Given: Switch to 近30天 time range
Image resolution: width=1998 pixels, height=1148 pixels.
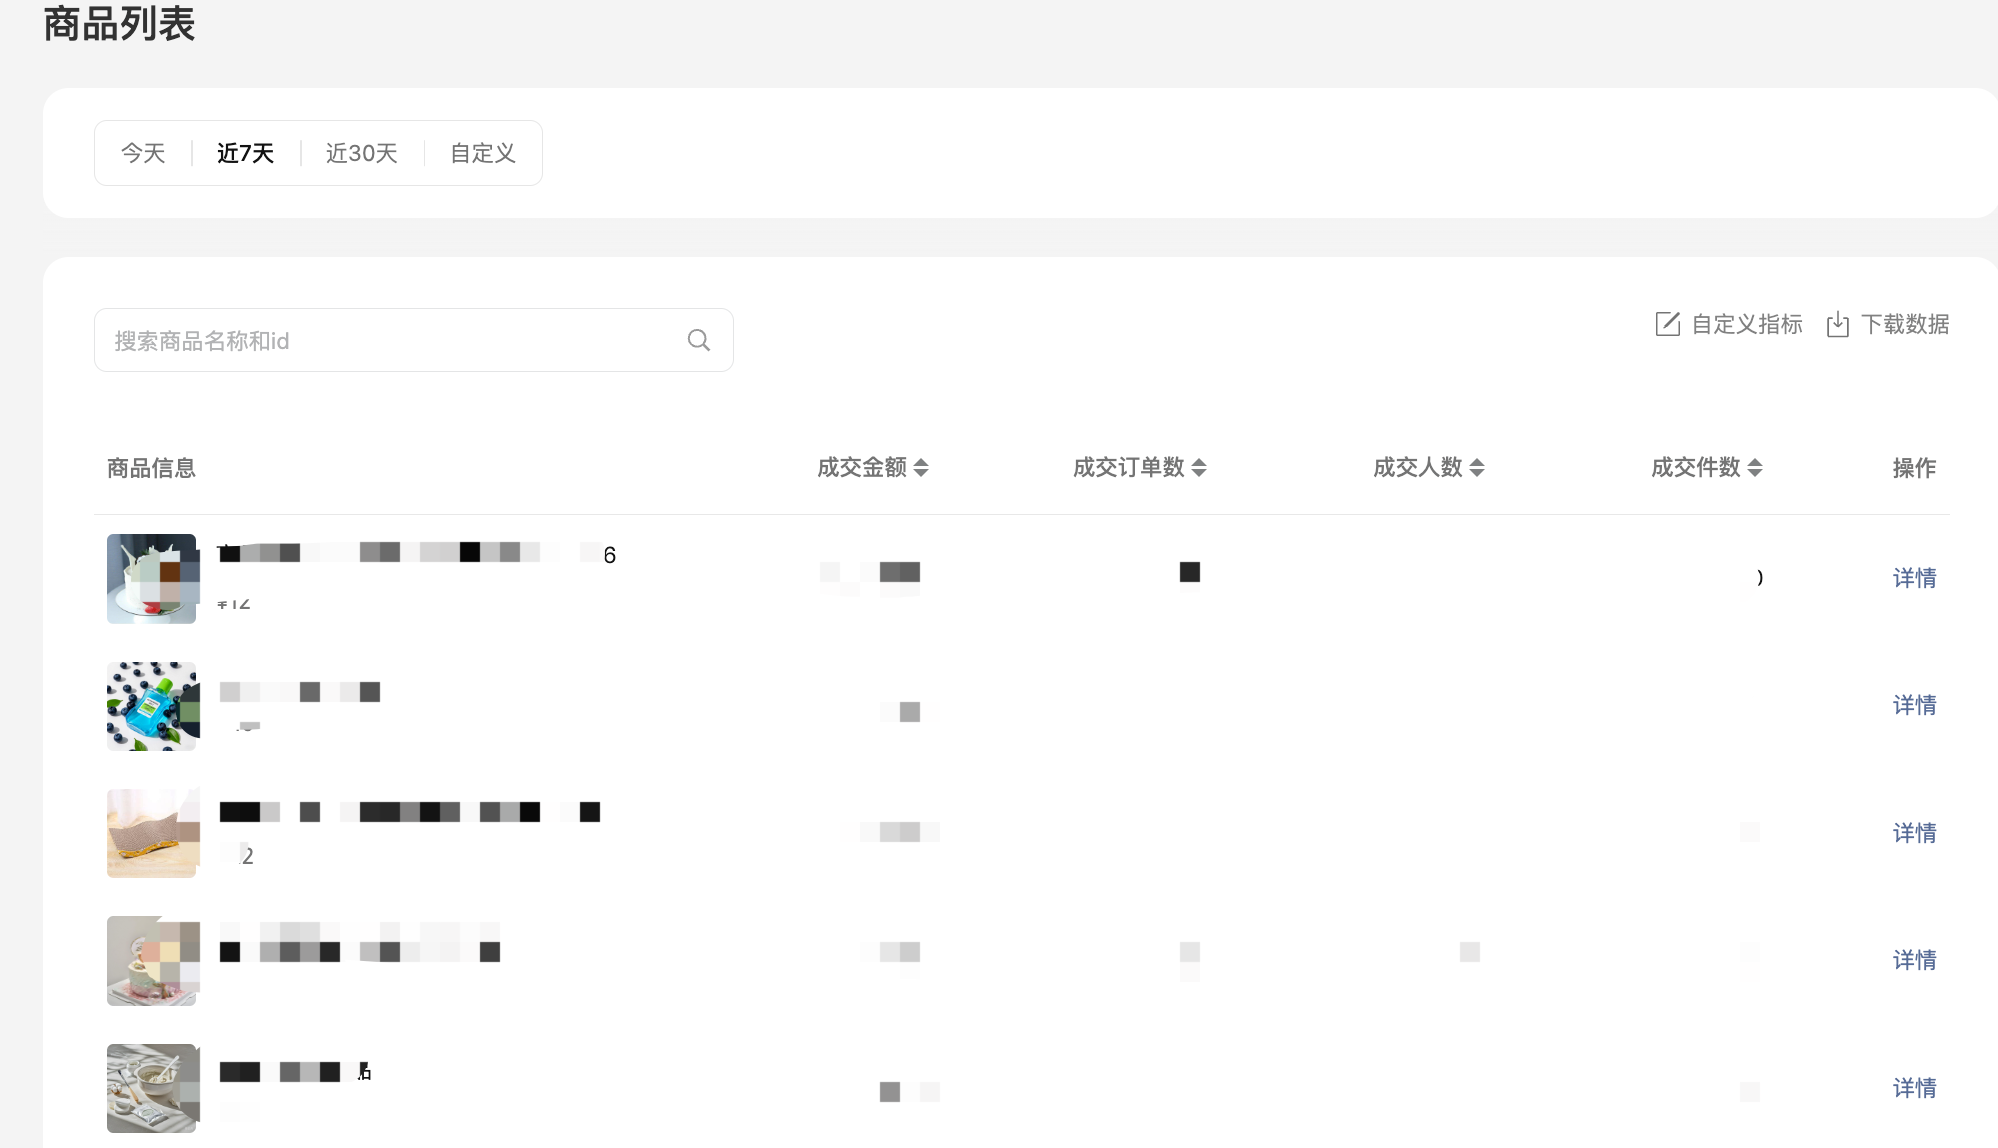Looking at the screenshot, I should click(x=362, y=153).
